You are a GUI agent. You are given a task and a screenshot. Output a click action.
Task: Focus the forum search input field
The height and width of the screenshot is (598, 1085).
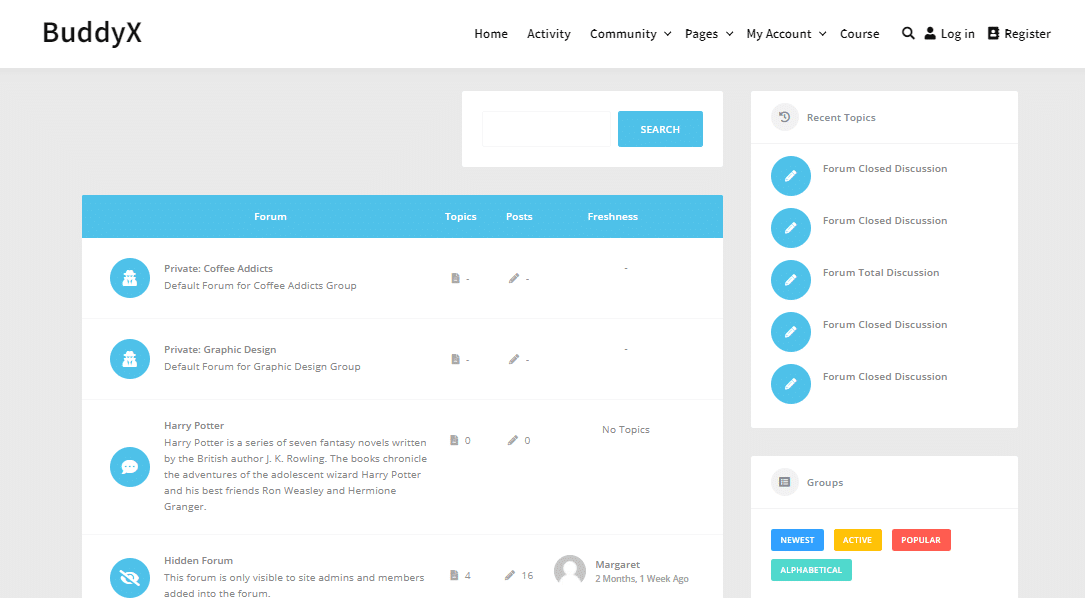click(546, 129)
